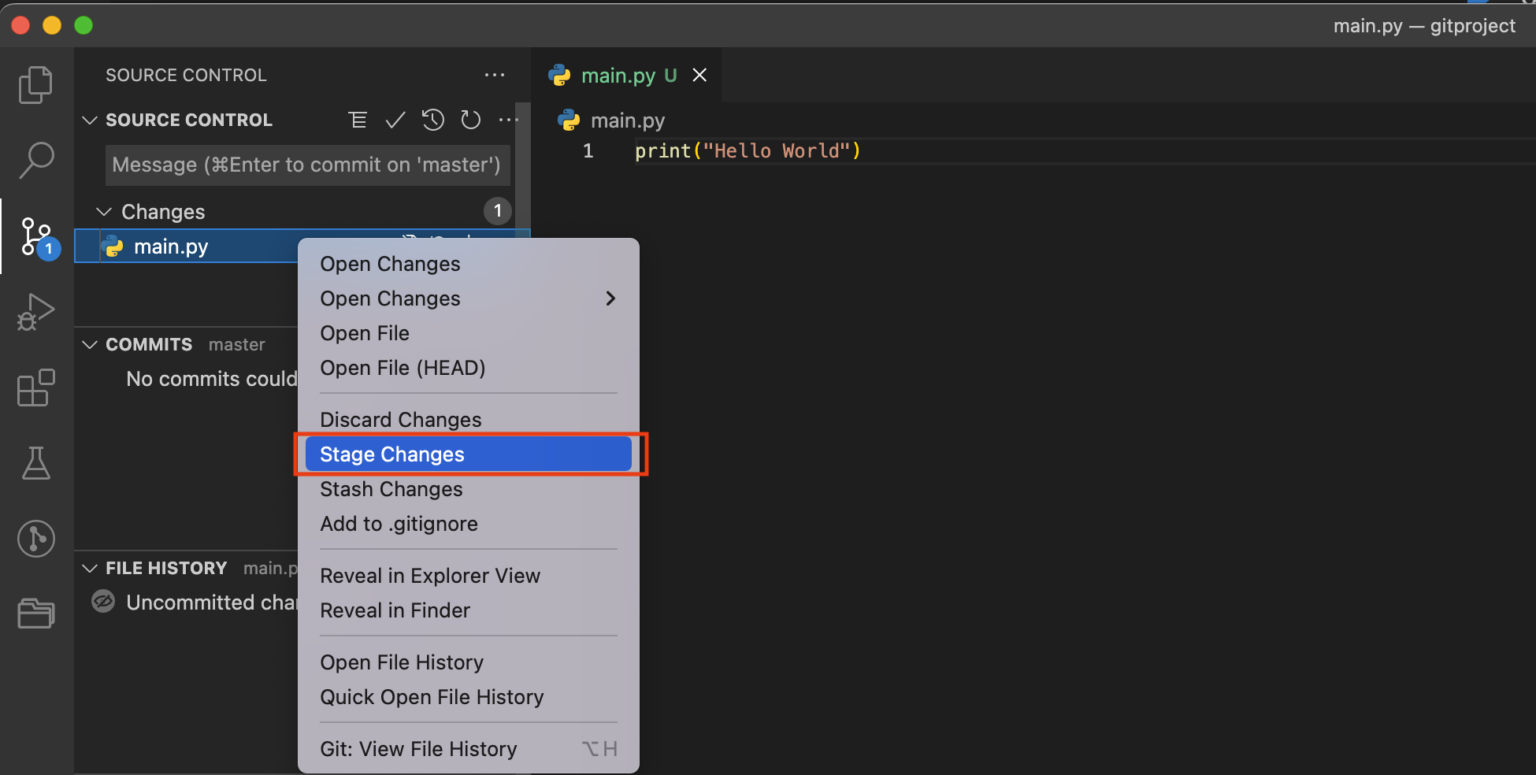
Task: Open the Search view icon
Action: [36, 160]
